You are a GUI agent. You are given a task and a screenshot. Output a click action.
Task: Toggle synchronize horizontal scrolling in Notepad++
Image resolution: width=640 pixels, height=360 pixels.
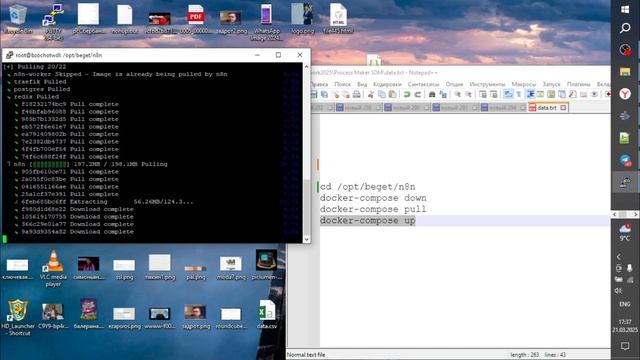point(493,94)
